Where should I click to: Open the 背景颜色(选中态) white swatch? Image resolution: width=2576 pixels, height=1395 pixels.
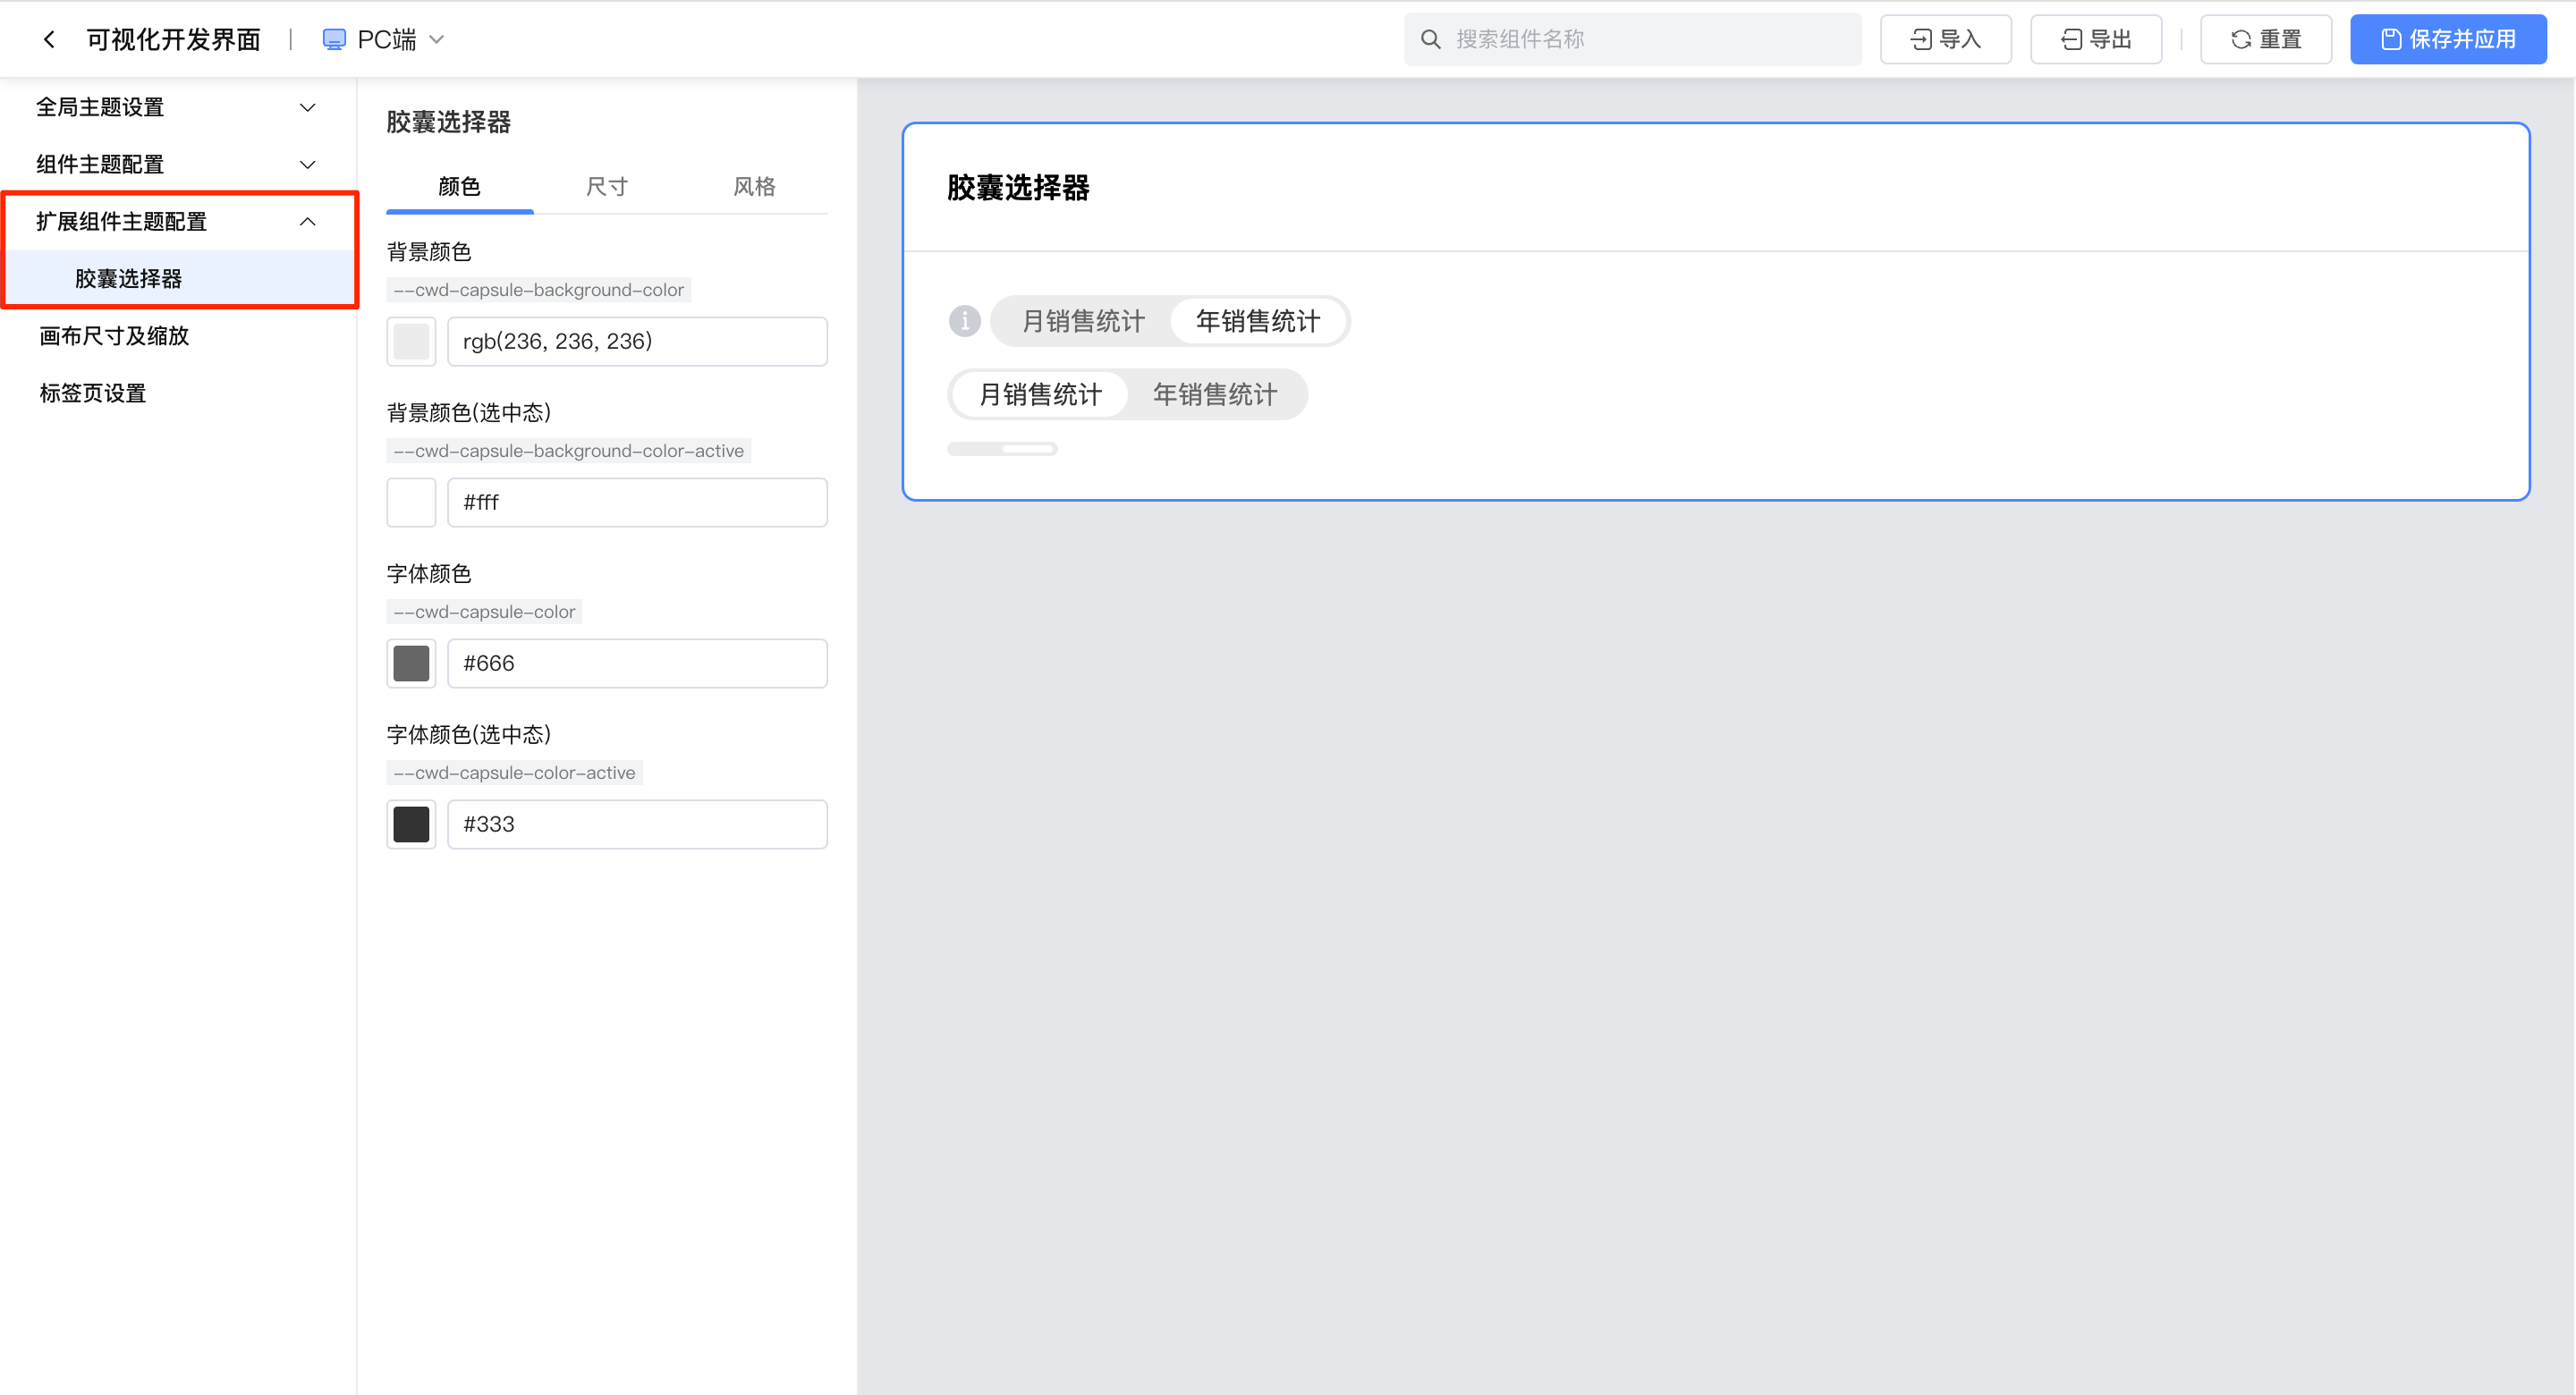coord(411,502)
